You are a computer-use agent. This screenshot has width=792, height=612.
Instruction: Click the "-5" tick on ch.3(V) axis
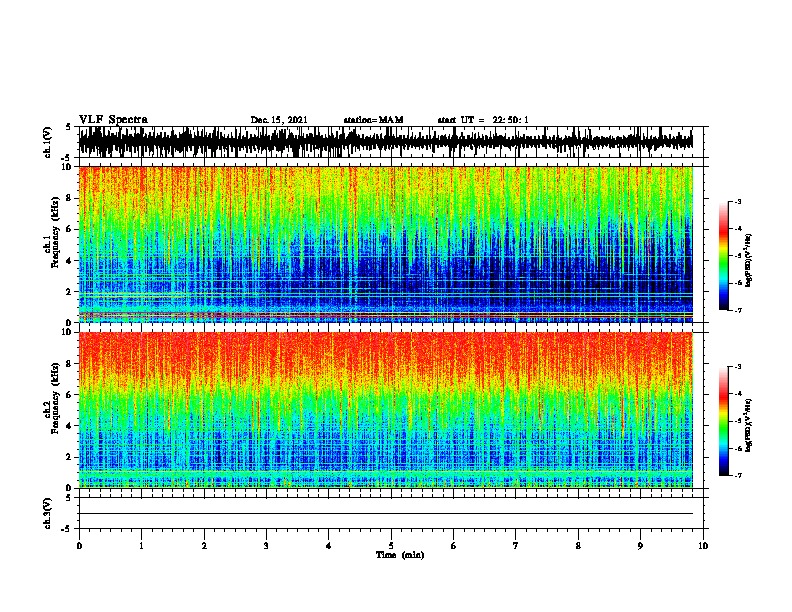coord(67,529)
